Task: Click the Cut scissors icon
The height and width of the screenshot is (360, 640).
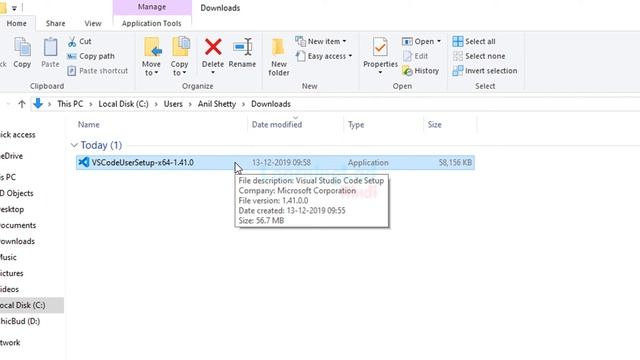Action: pyautogui.click(x=72, y=41)
